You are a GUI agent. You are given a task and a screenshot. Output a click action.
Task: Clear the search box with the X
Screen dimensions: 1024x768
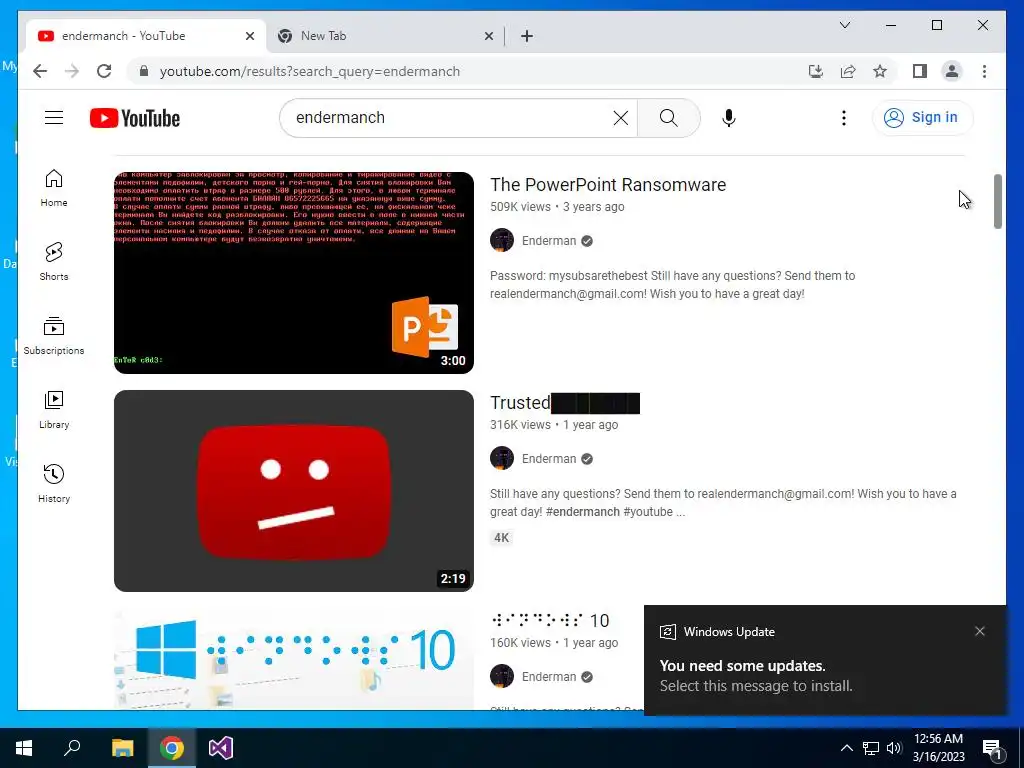(620, 118)
